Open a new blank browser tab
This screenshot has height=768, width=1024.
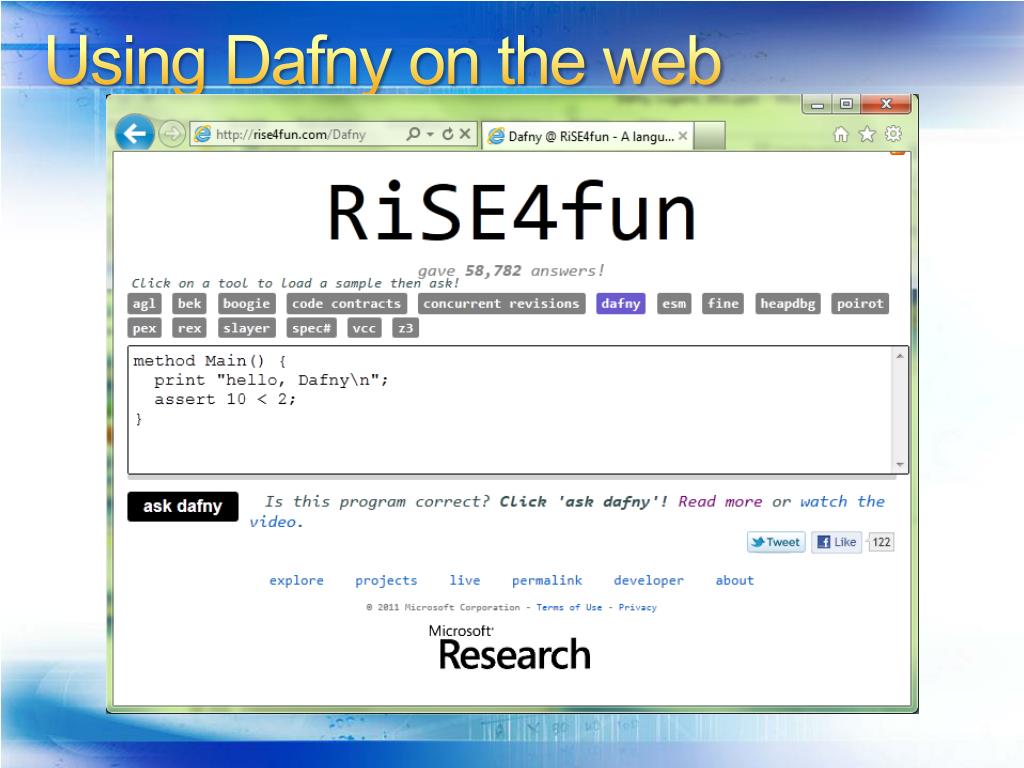point(710,136)
